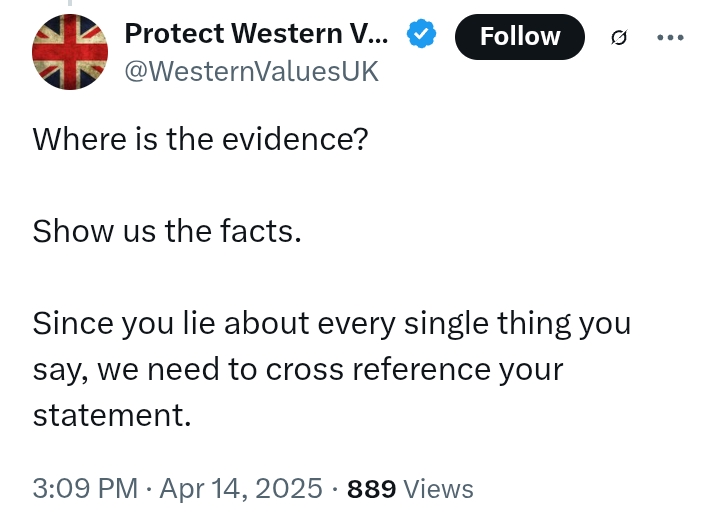Click the word "evidence?" in the post
720x517 pixels.
click(295, 139)
